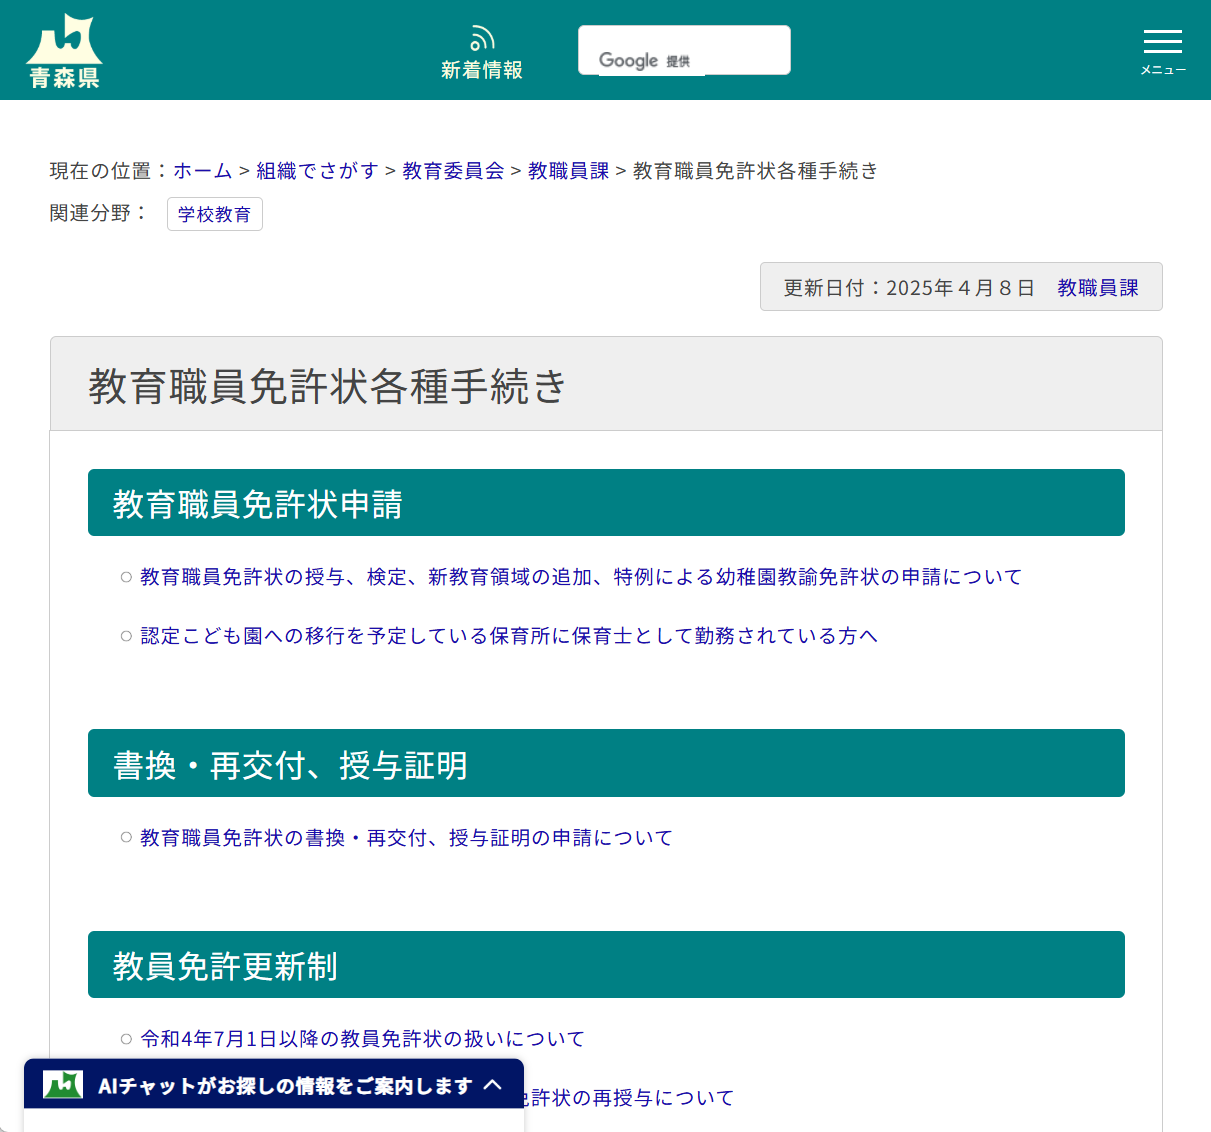Open the 書換・再交付、授与証明 application link

pos(406,838)
